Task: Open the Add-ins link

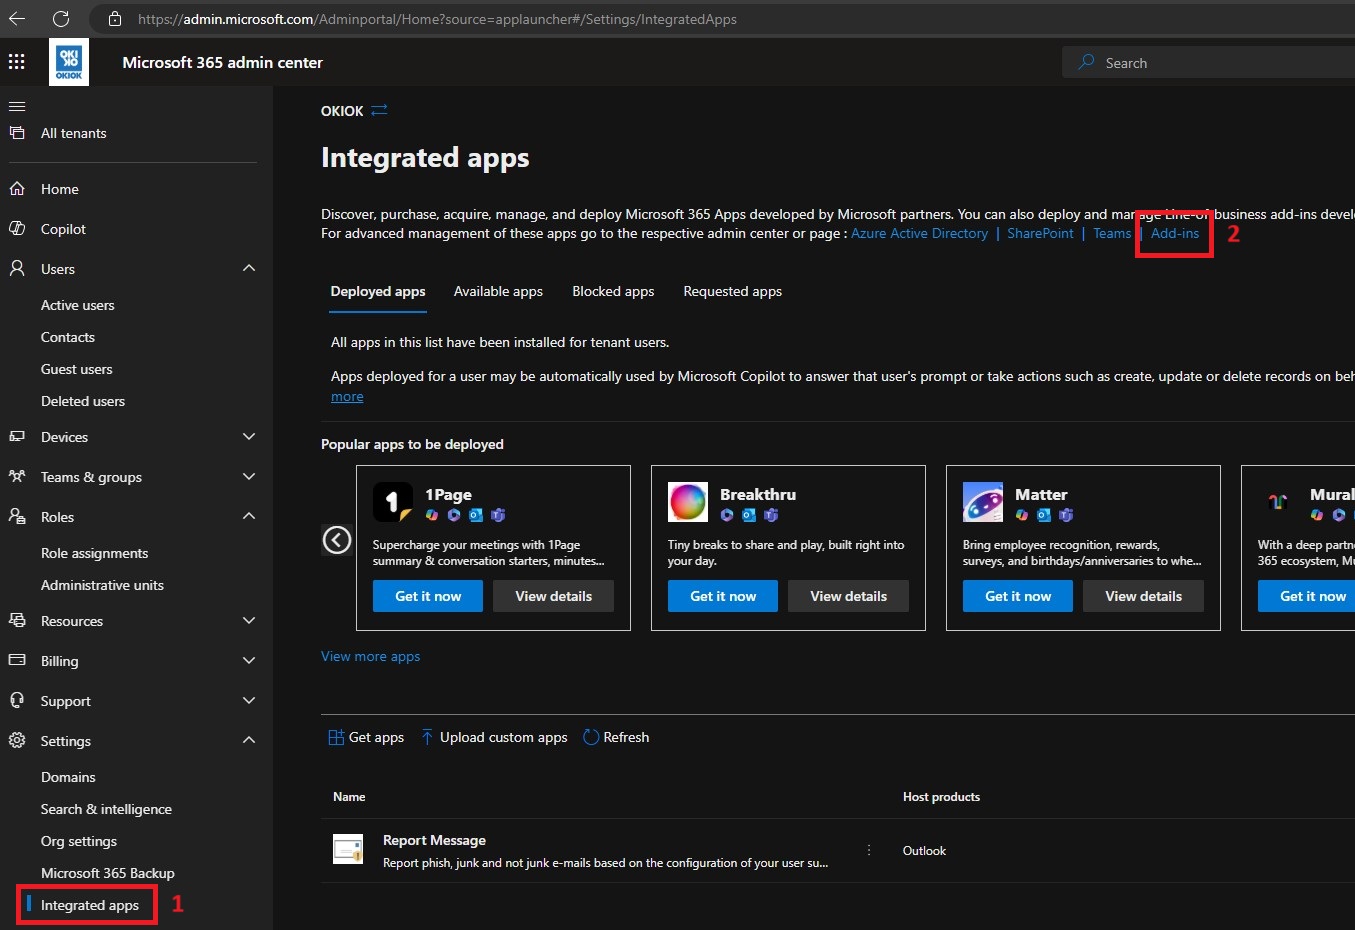Action: [1175, 233]
